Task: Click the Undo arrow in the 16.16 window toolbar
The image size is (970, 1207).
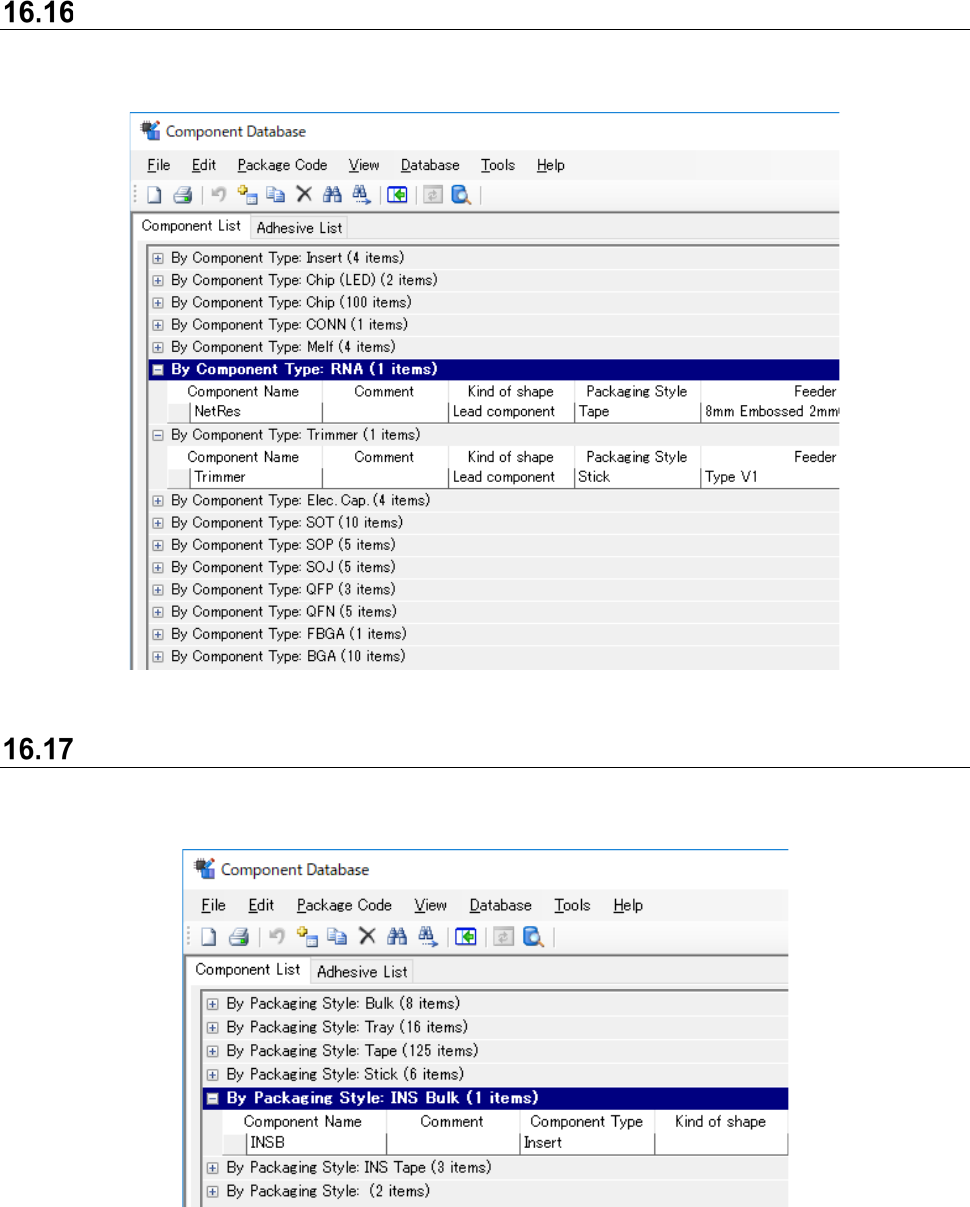Action: [218, 195]
